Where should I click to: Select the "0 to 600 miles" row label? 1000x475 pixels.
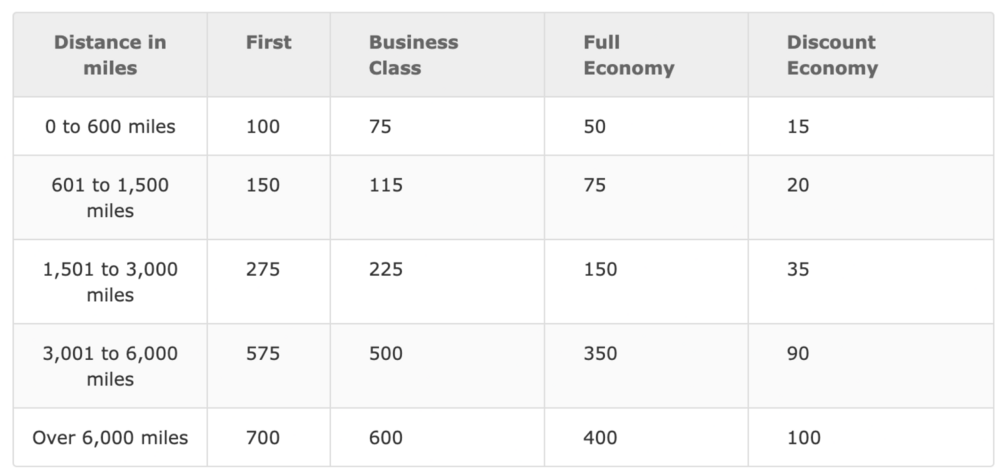pos(110,127)
